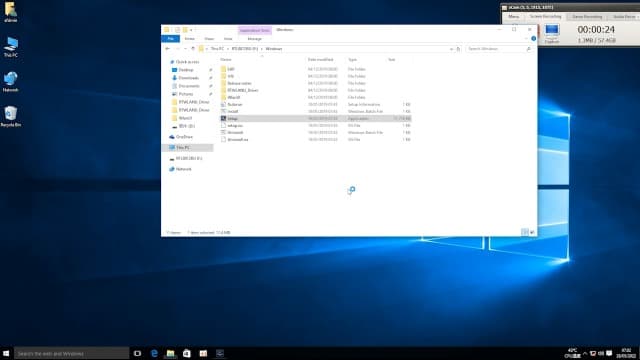Switch to large icons view toggle
This screenshot has height=360, width=640.
tap(532, 232)
